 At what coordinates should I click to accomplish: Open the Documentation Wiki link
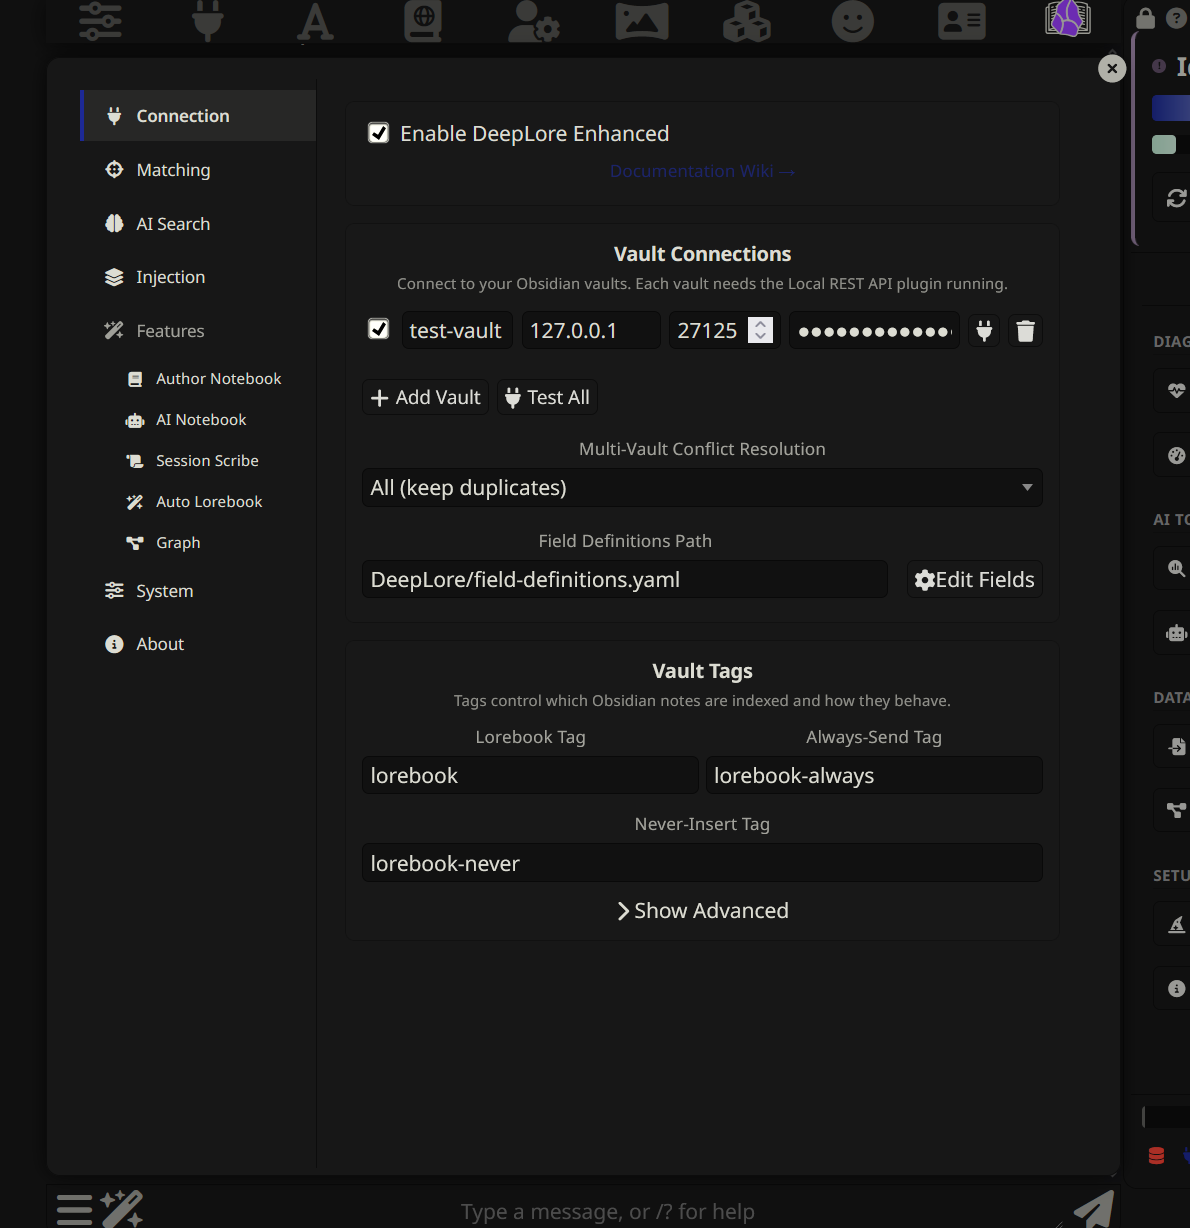tap(702, 171)
